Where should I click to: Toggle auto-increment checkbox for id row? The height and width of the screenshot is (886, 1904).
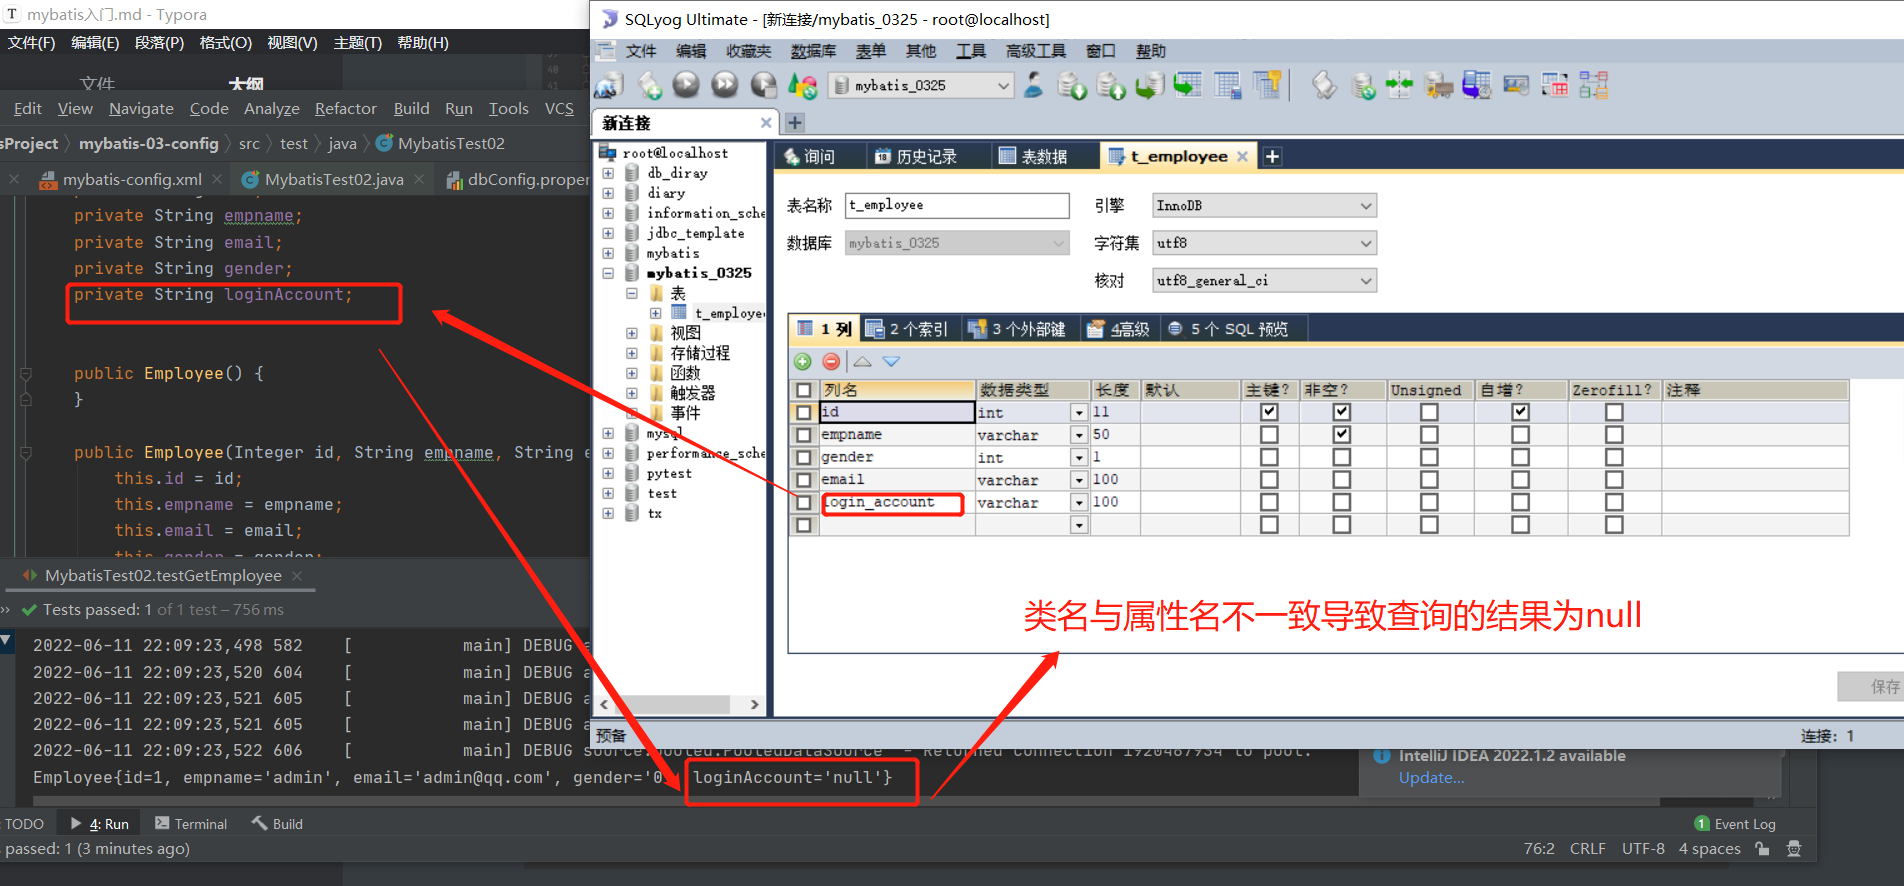[1520, 412]
